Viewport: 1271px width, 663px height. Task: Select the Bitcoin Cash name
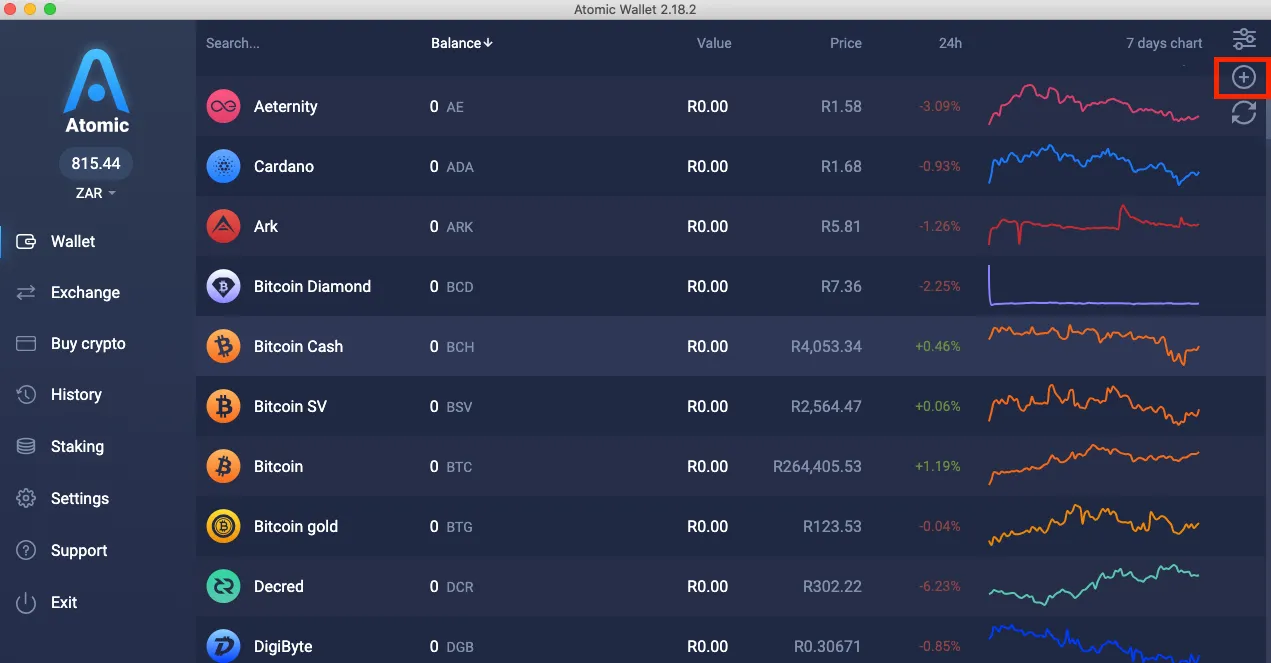tap(298, 346)
